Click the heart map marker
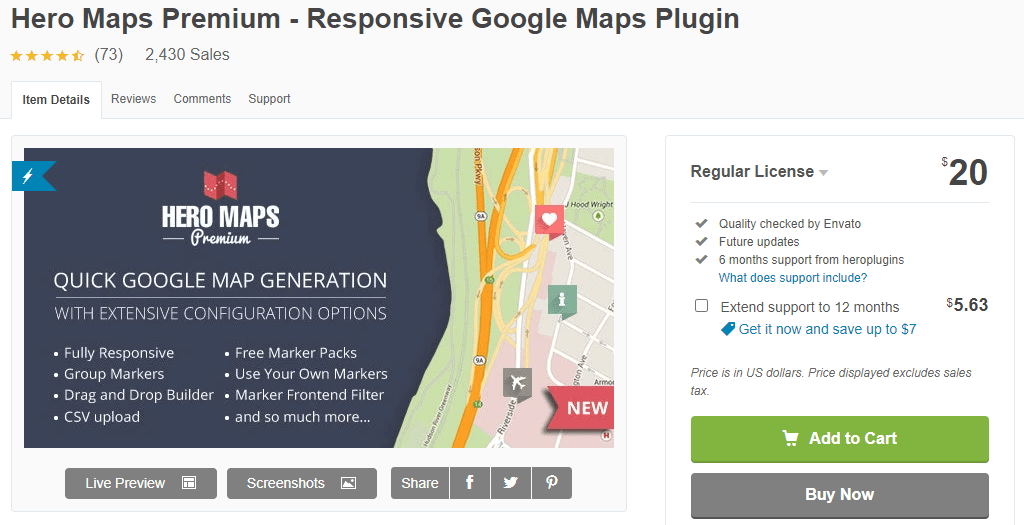The image size is (1024, 525). point(549,220)
